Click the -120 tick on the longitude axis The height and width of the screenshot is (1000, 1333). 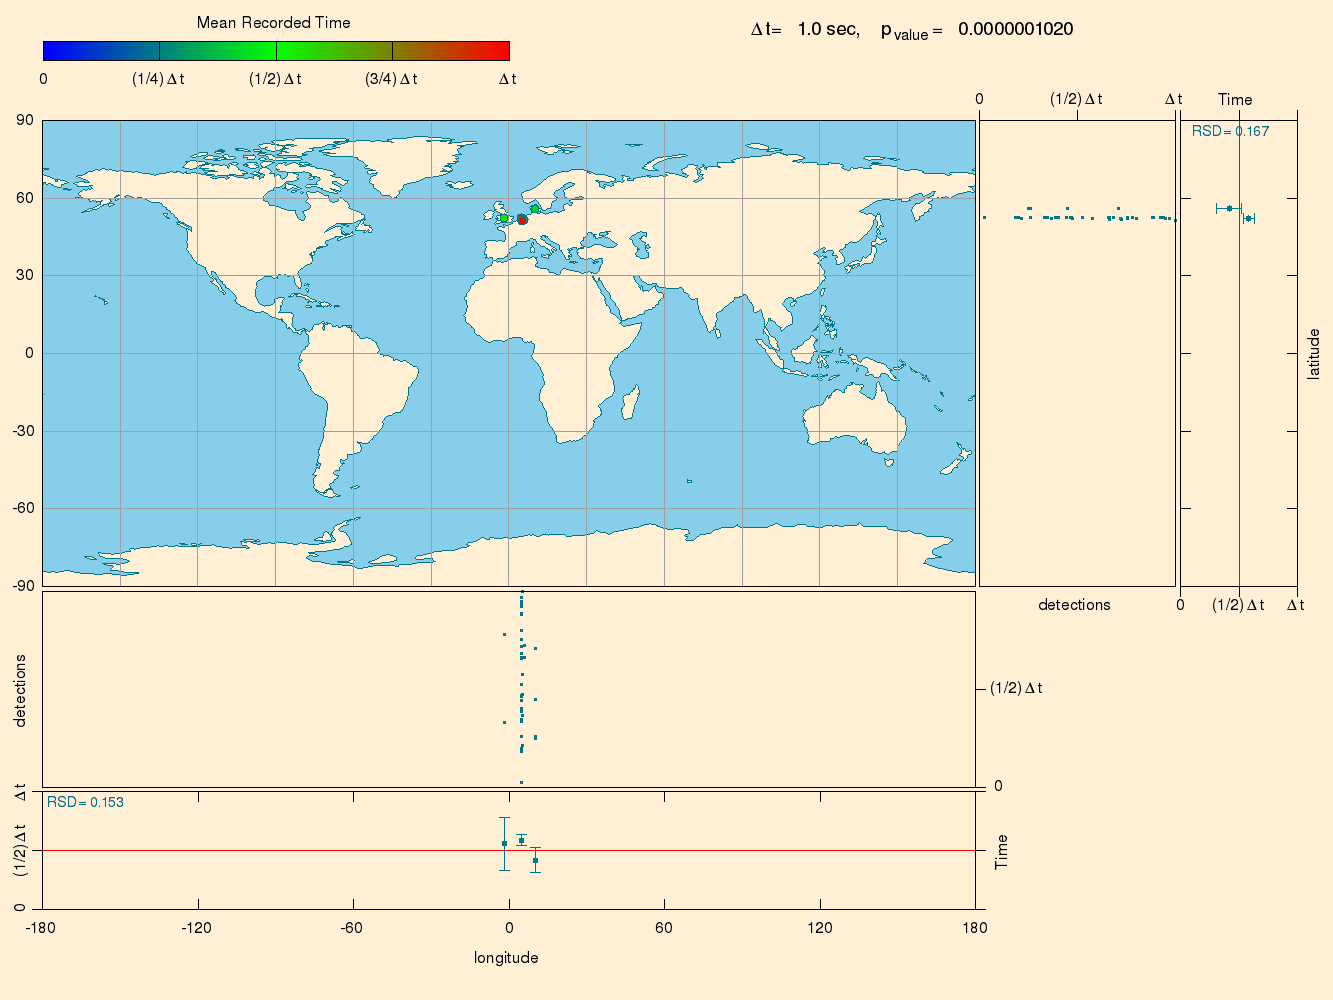pyautogui.click(x=196, y=927)
